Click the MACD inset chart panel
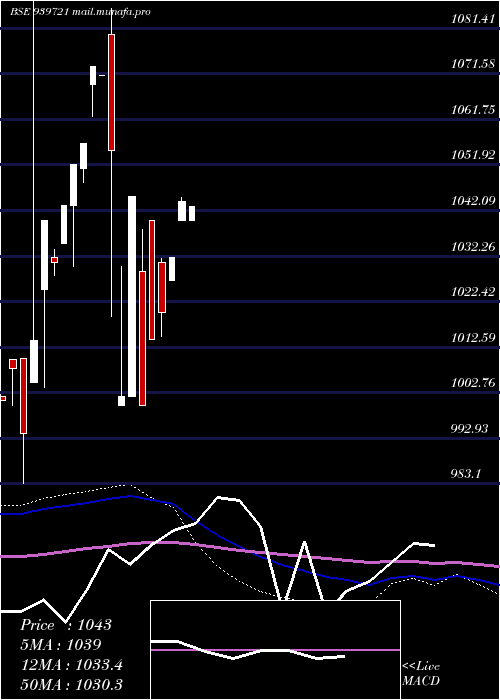 275,650
